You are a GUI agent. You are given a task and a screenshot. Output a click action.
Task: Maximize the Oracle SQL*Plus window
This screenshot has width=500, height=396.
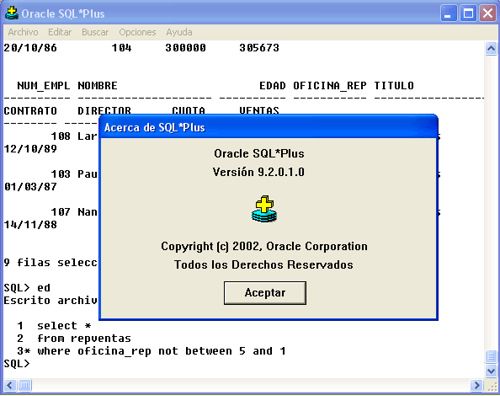tap(468, 14)
